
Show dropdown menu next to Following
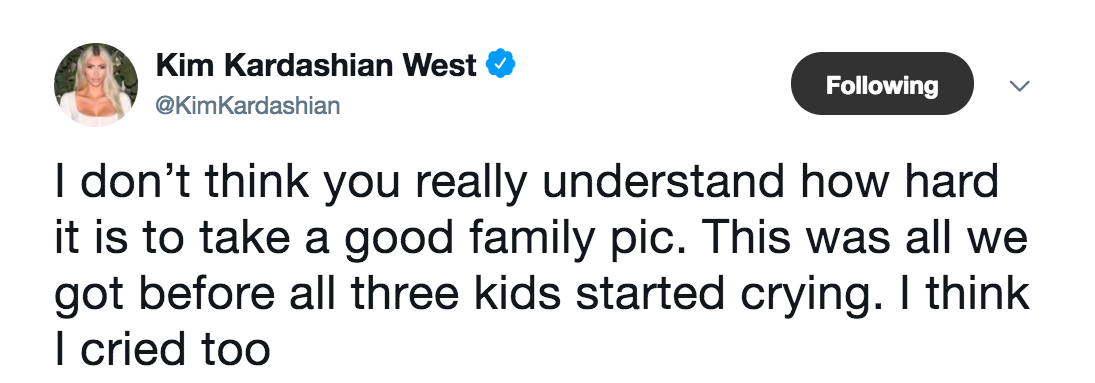[x=1020, y=85]
